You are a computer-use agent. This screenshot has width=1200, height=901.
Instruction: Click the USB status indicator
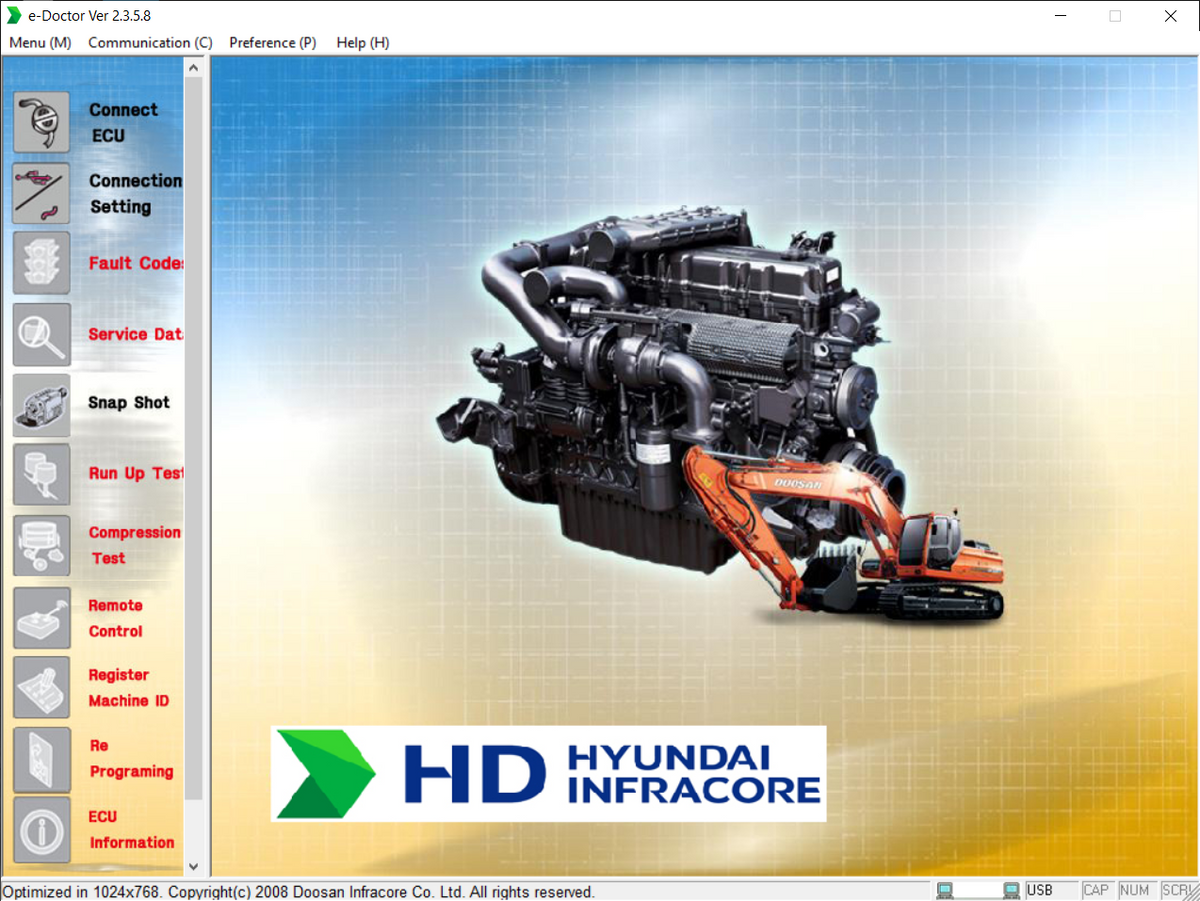click(x=1040, y=890)
